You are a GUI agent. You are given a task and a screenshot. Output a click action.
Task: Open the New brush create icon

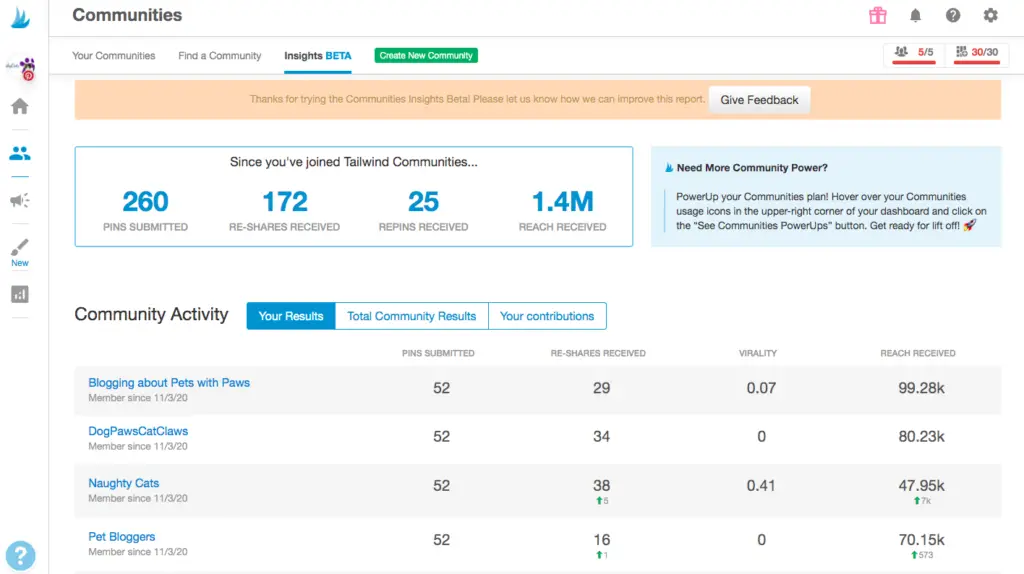[x=20, y=253]
